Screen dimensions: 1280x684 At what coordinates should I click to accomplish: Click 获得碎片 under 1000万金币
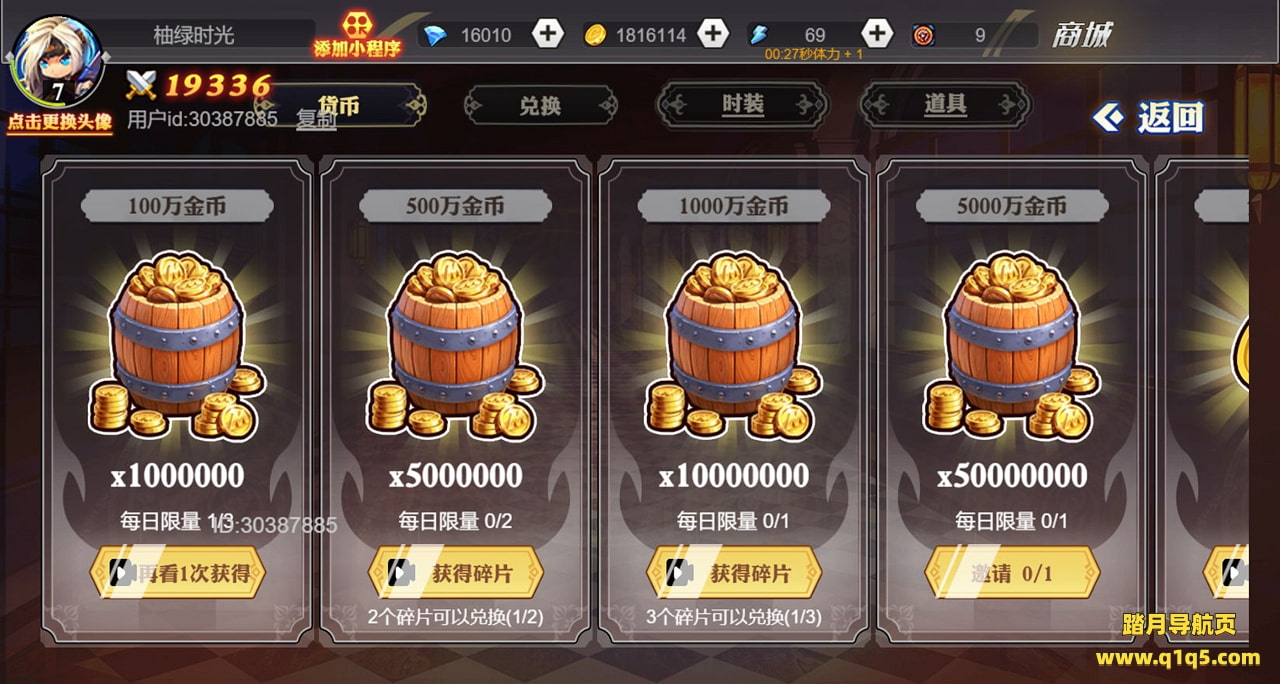[734, 573]
